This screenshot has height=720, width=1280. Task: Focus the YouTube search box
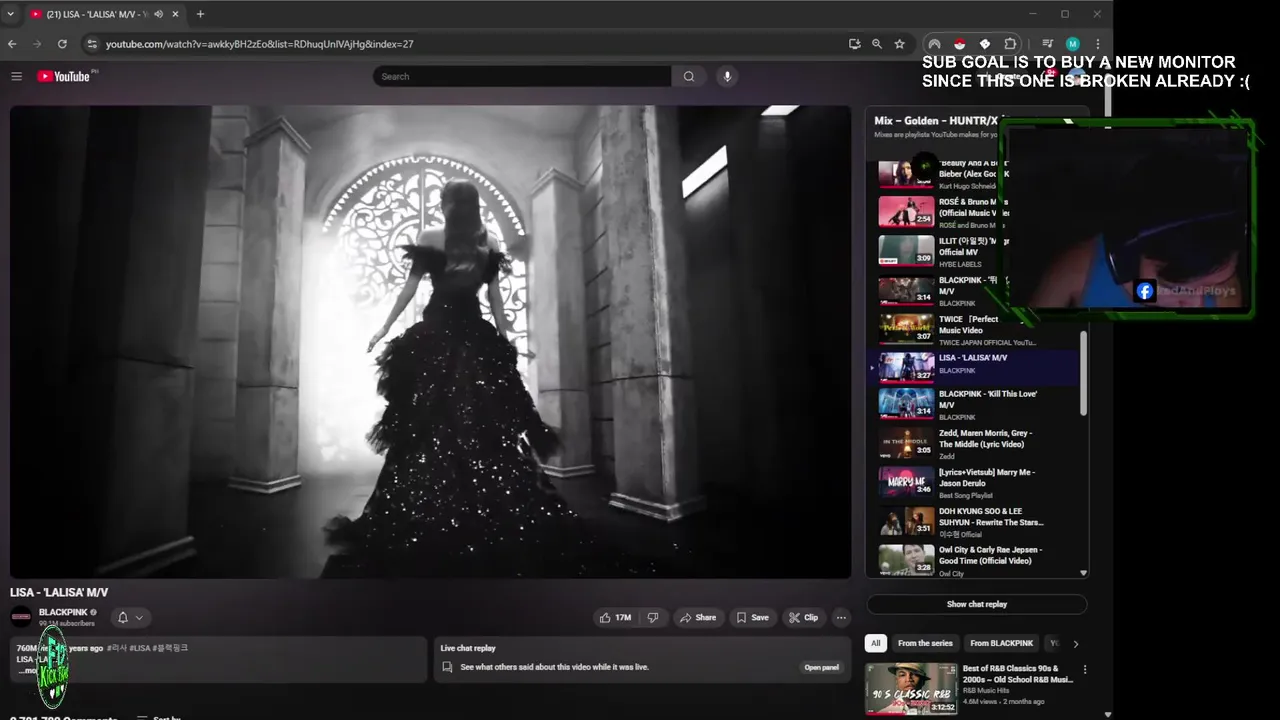click(x=522, y=76)
